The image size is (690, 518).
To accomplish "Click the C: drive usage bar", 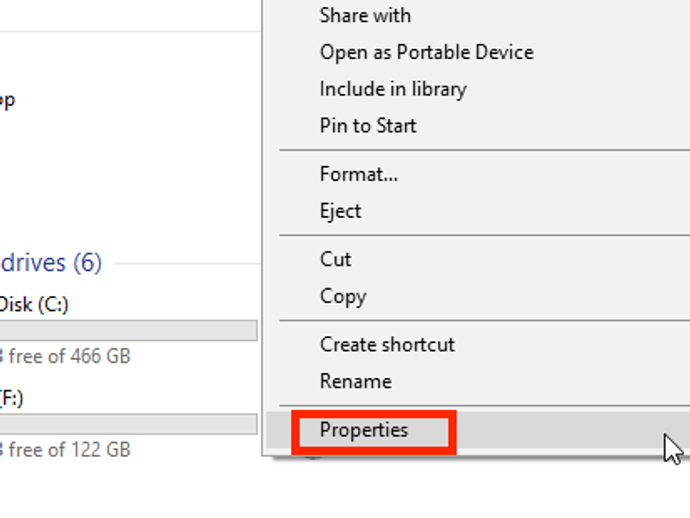I will point(128,330).
